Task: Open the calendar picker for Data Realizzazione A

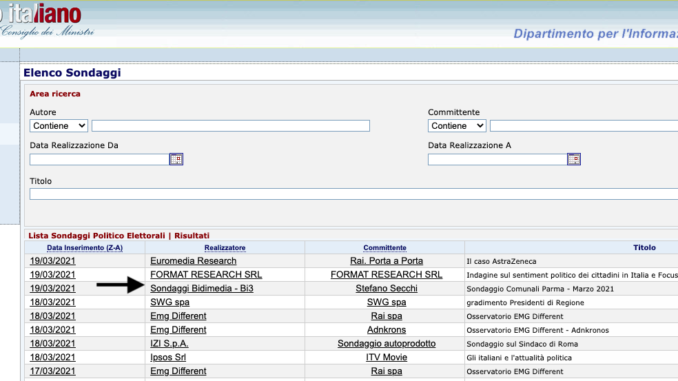Action: (x=574, y=159)
